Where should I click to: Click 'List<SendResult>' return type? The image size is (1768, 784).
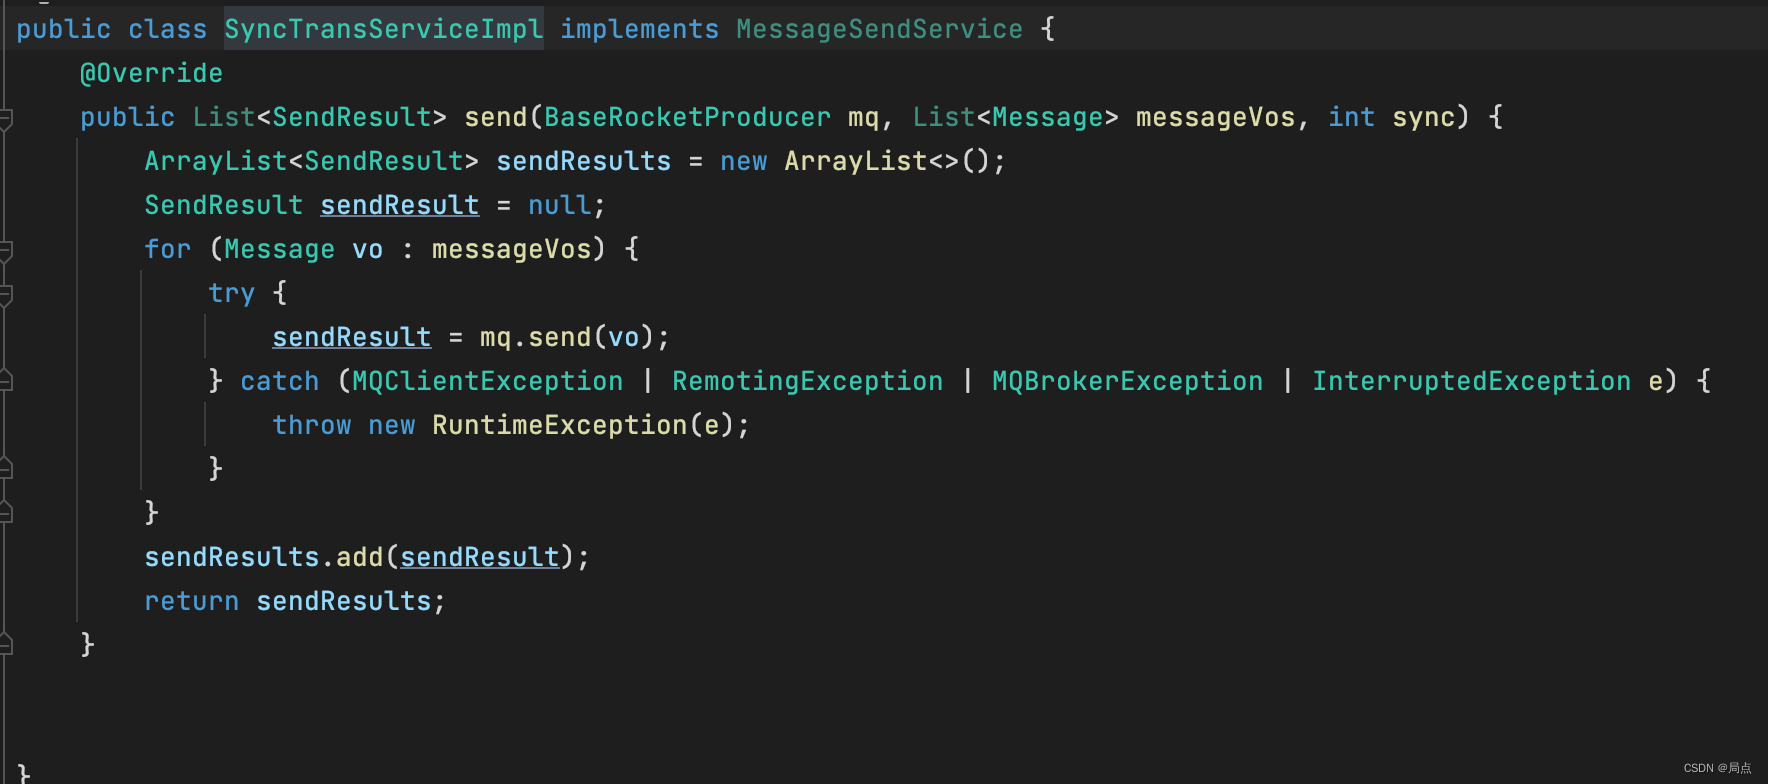pyautogui.click(x=320, y=117)
